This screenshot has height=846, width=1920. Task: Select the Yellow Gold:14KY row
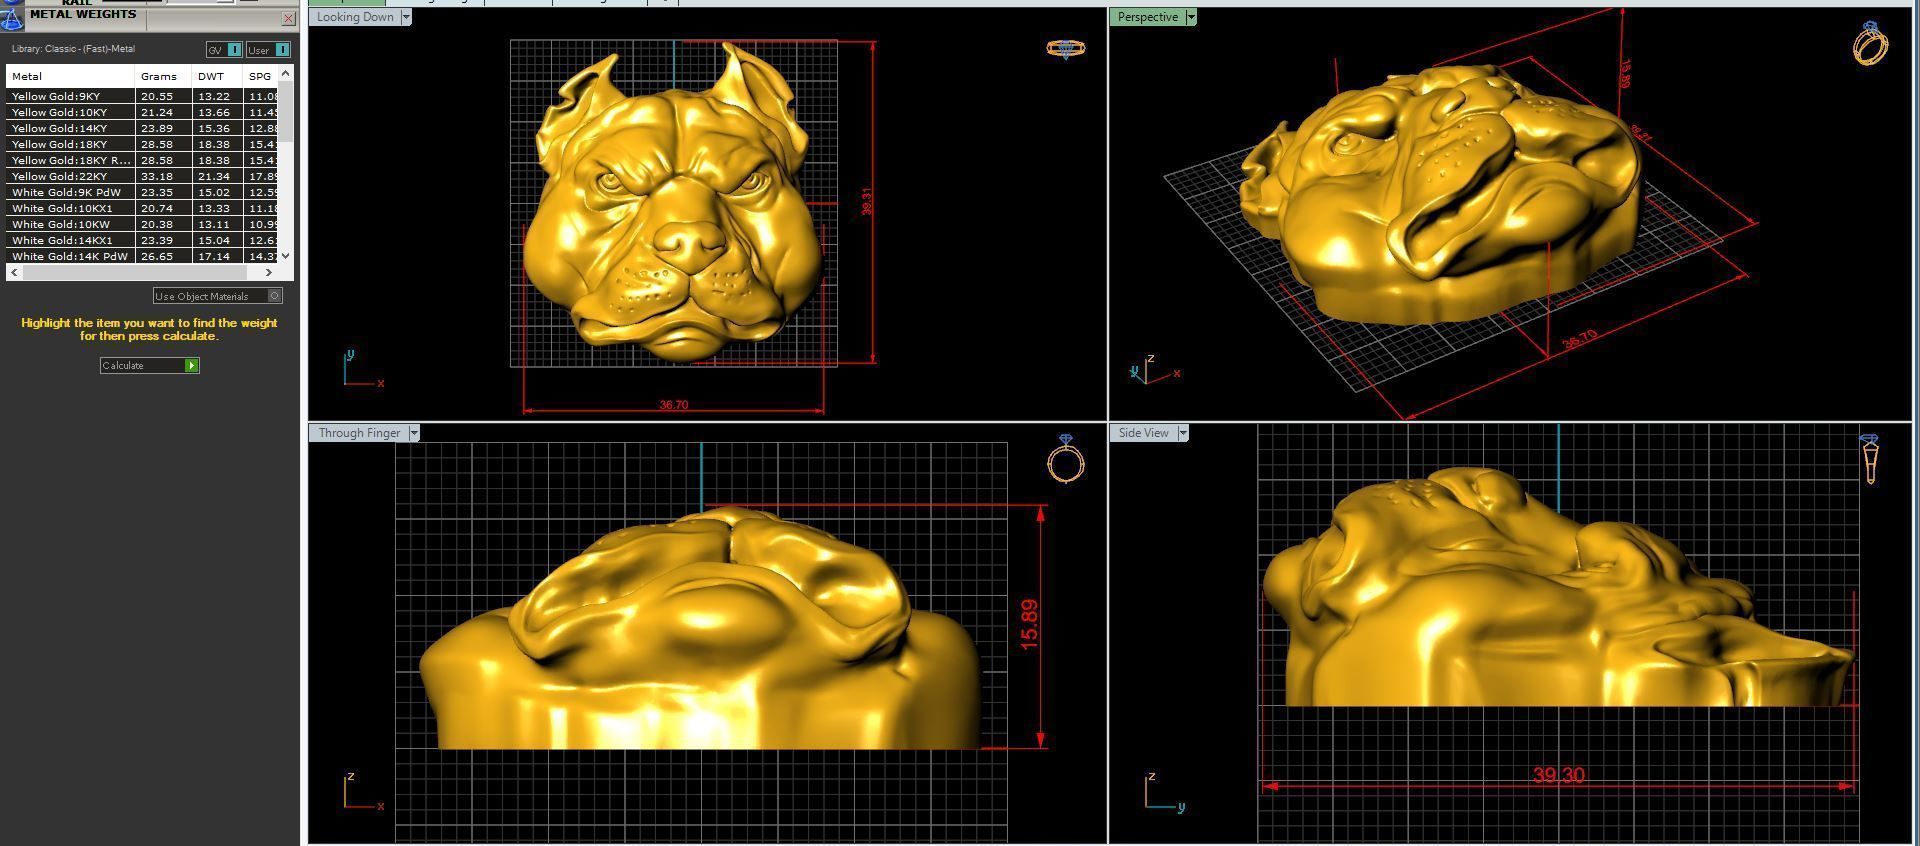pyautogui.click(x=142, y=128)
